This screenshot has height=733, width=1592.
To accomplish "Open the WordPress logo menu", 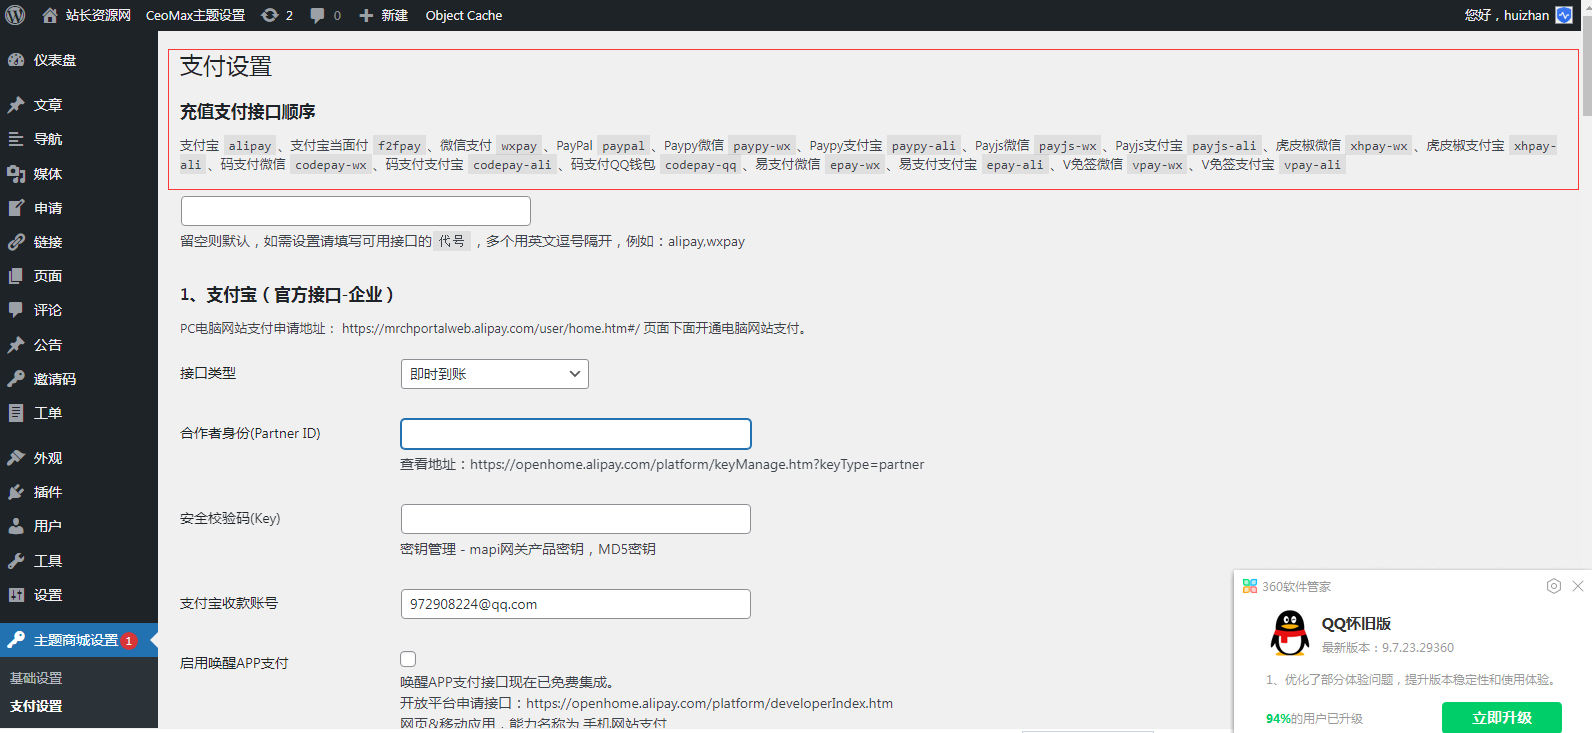I will click(16, 15).
